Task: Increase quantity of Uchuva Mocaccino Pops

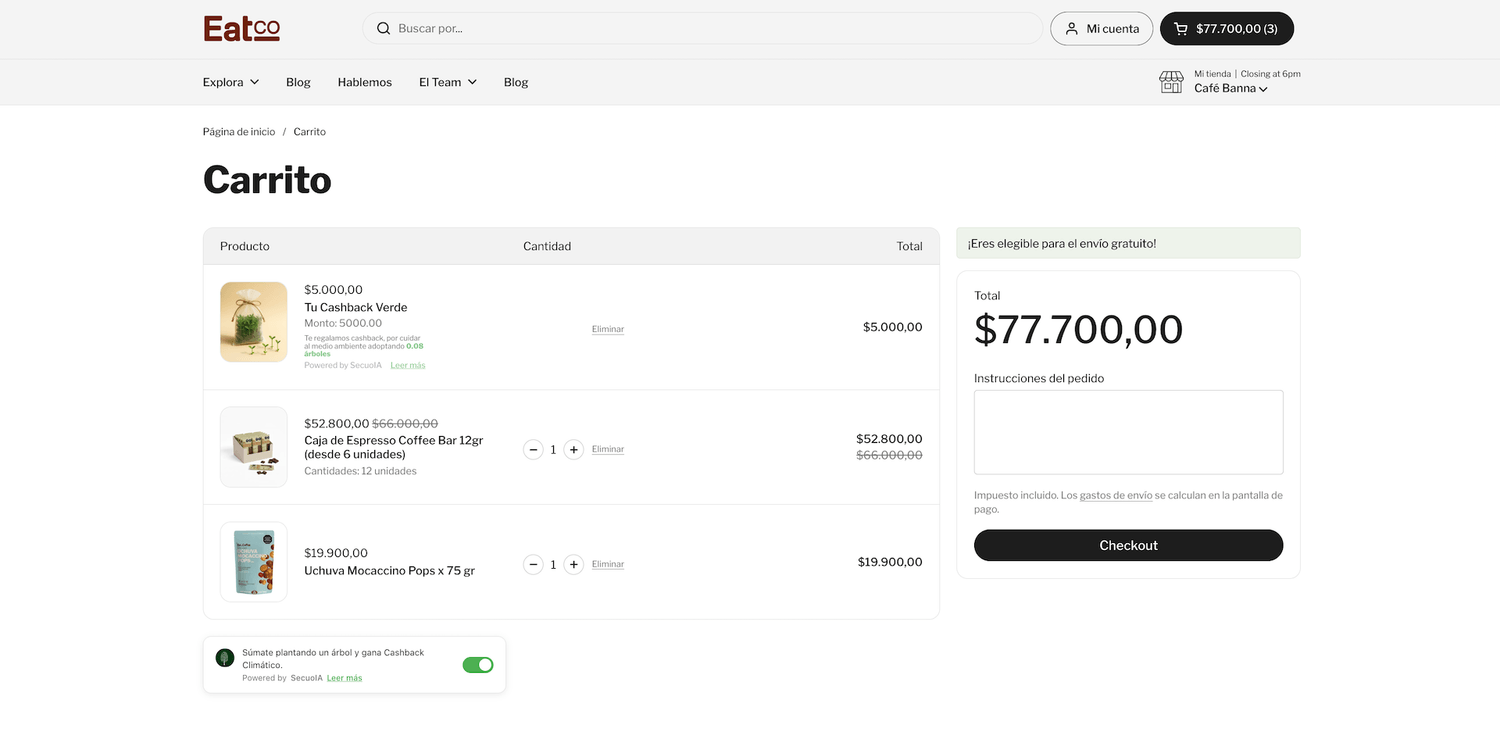Action: (x=573, y=565)
